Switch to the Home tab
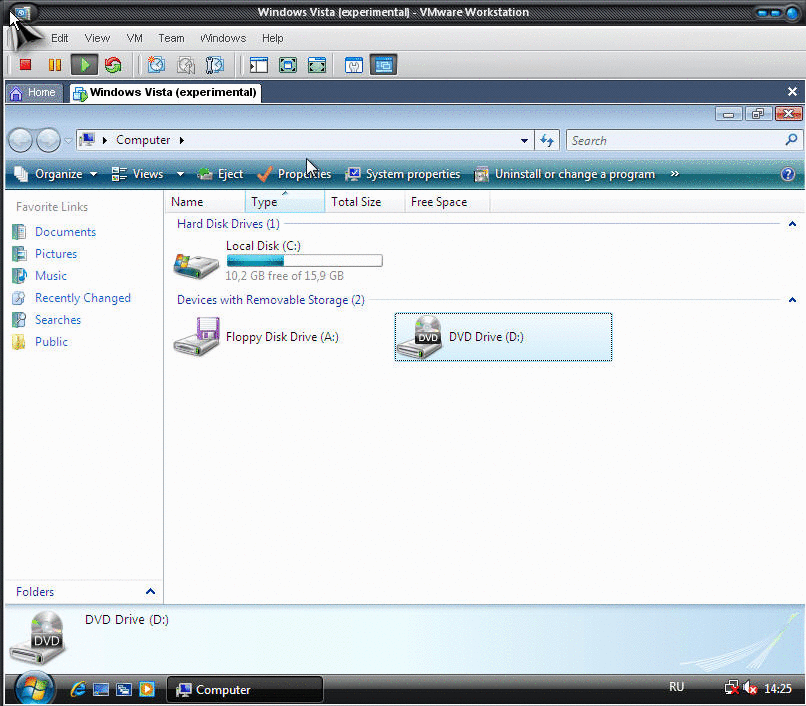Screen dimensions: 806x706 click(x=33, y=93)
